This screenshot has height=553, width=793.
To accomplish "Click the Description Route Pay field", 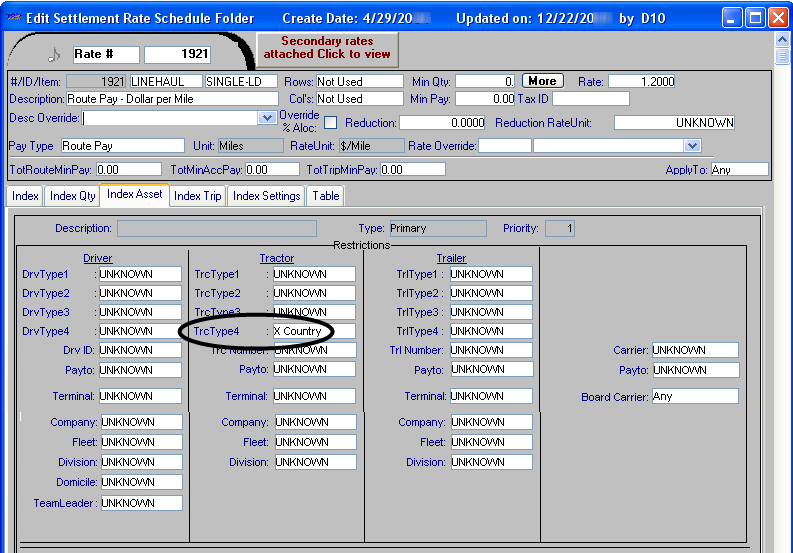I will [172, 99].
